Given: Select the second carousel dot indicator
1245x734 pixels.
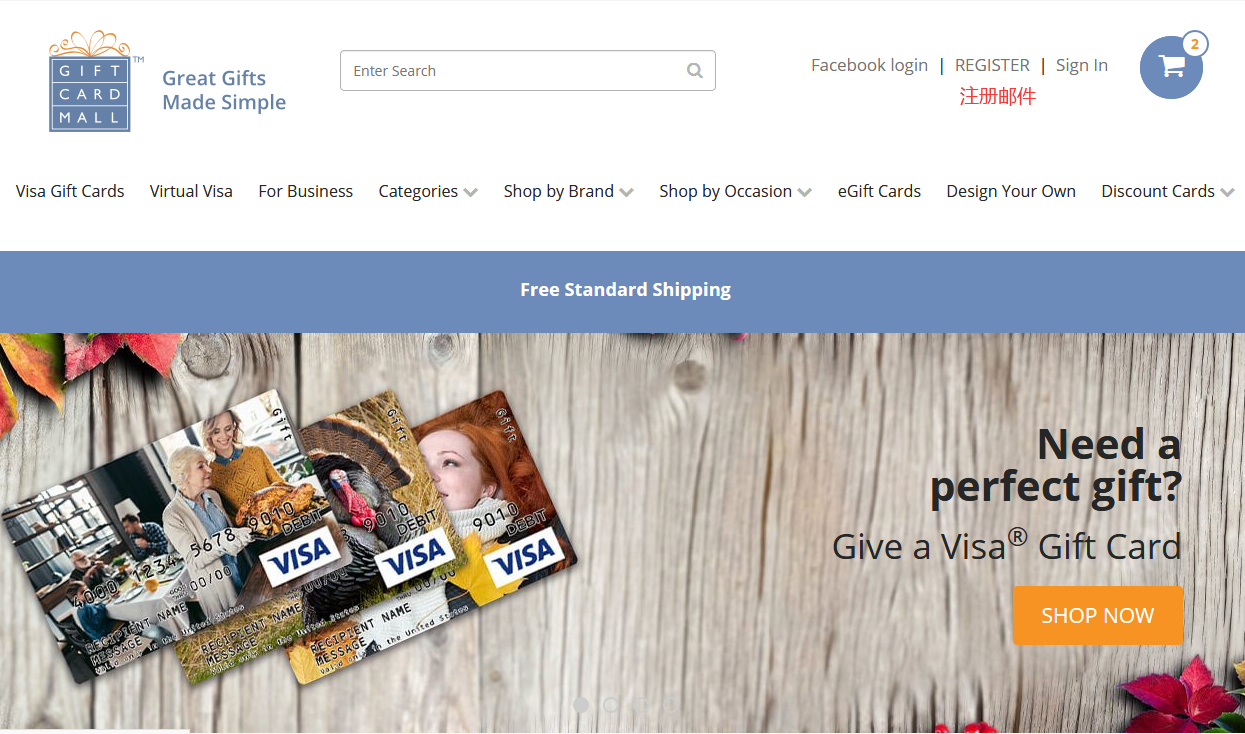Looking at the screenshot, I should coord(611,705).
